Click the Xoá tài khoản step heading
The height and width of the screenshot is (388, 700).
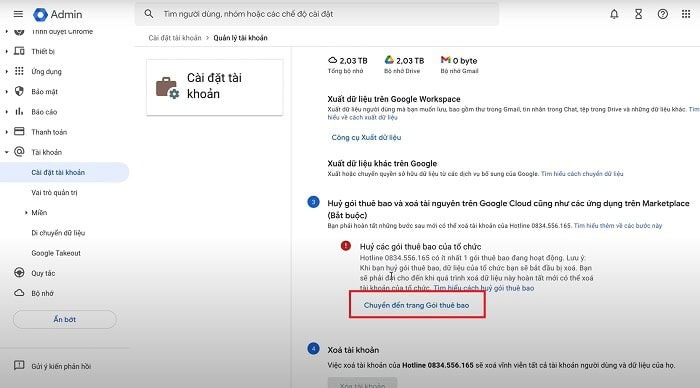tap(353, 350)
